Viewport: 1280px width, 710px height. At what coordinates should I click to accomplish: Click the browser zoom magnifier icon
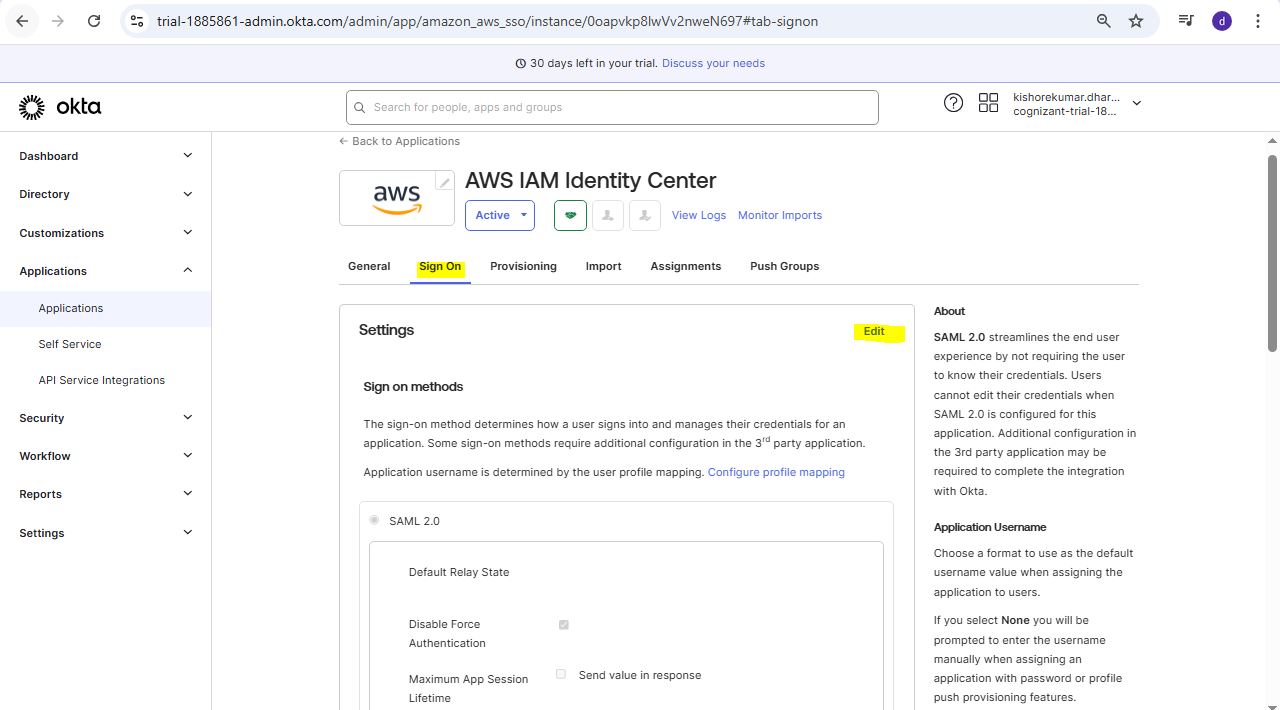coord(1104,21)
